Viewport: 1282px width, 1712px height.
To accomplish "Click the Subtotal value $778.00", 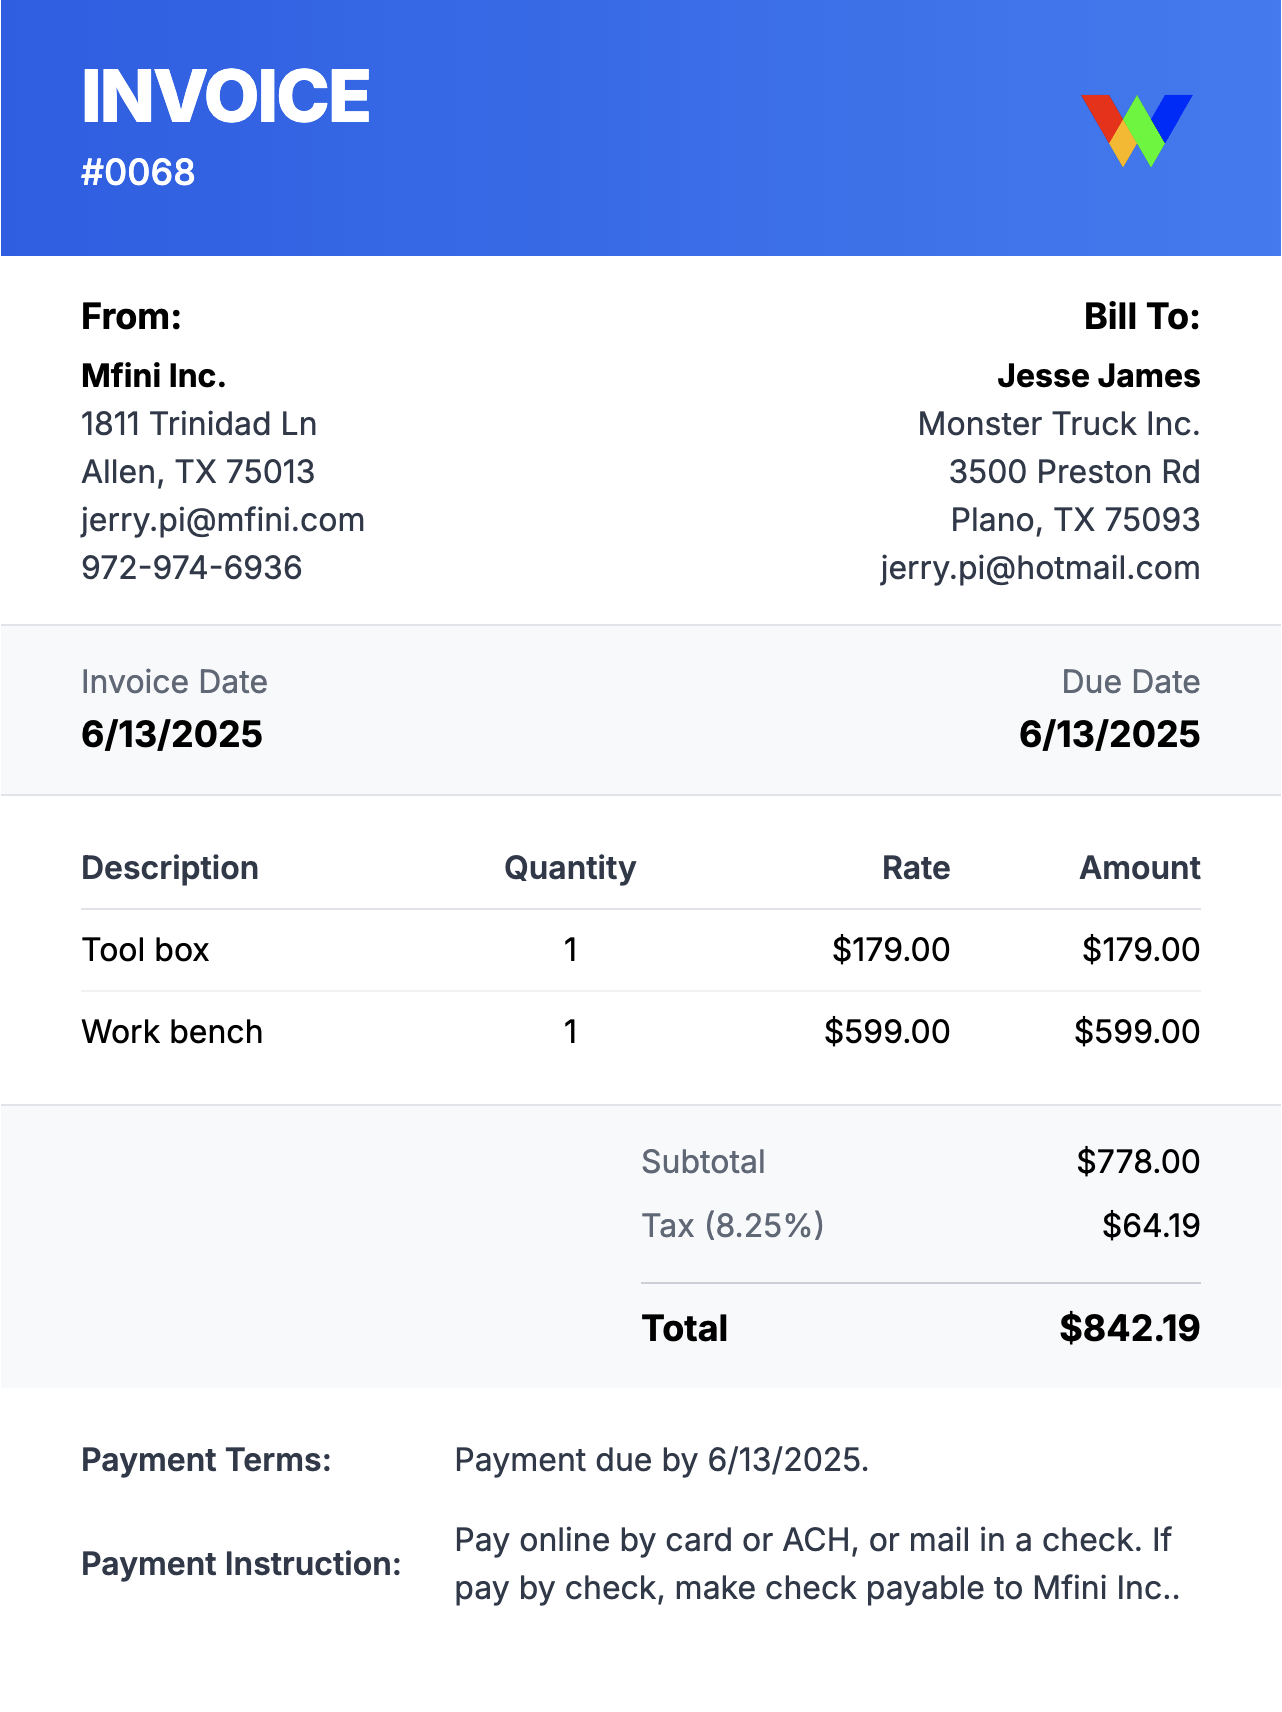I will point(1138,1162).
